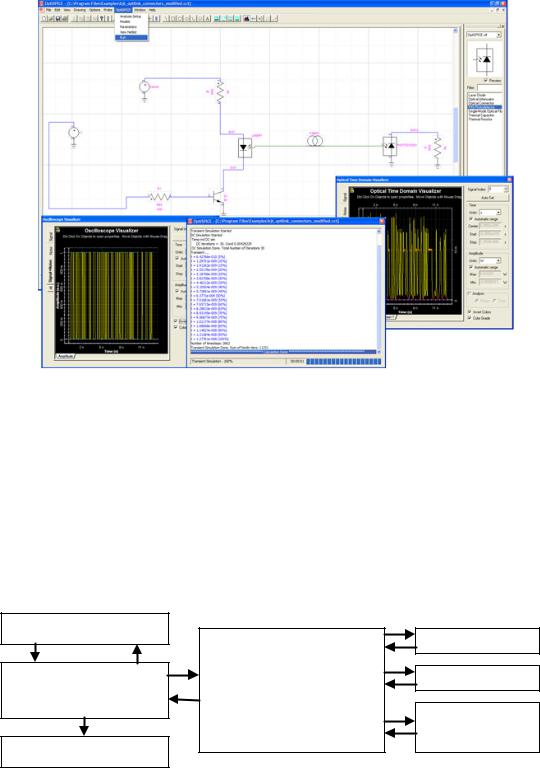Click the text label 'A' toolbar icon
Image resolution: width=540 pixels, height=768 pixels.
(x=208, y=19)
